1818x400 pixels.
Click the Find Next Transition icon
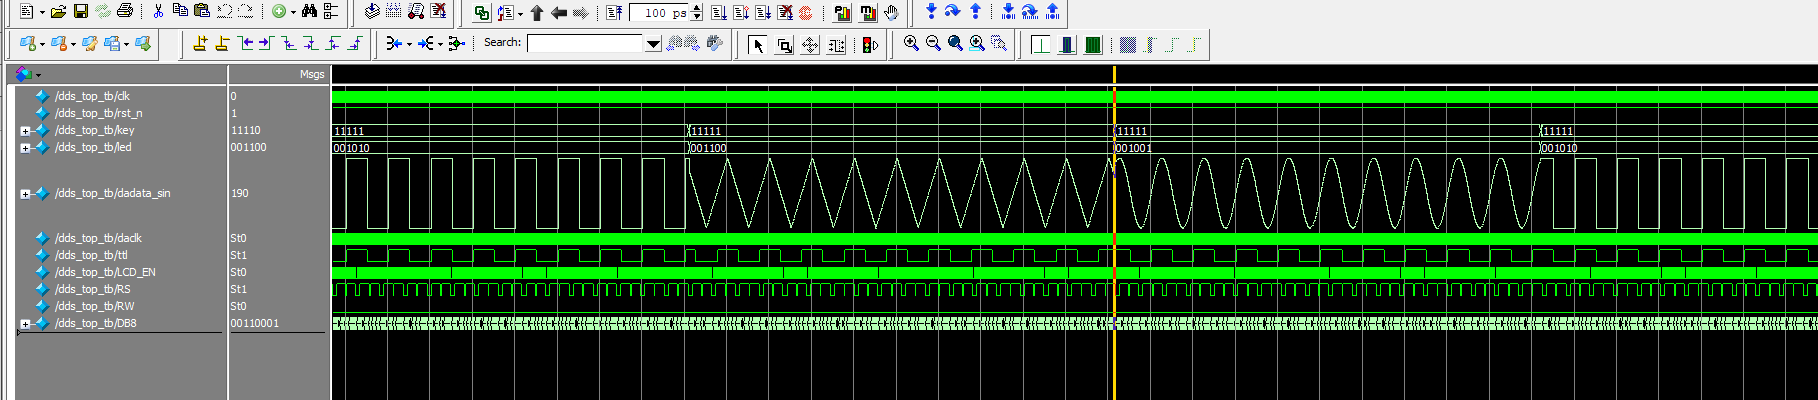[x=267, y=43]
